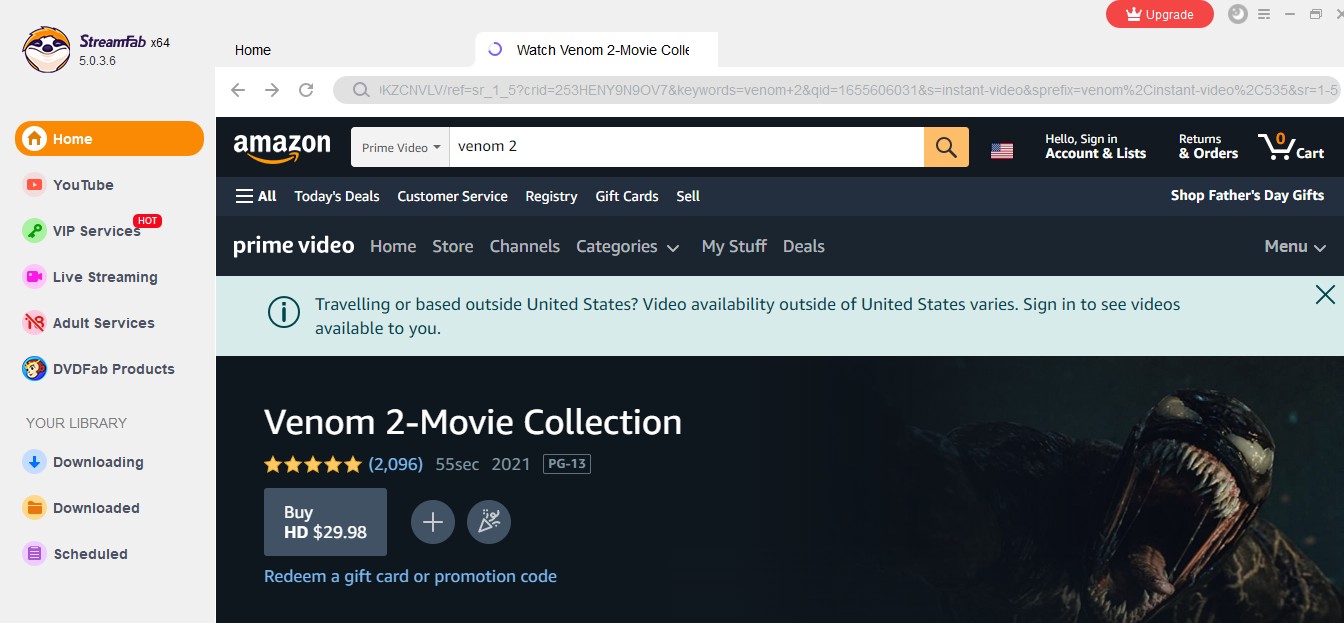Screen dimensions: 1344x623
Task: Open the Scheduled library list
Action: pyautogui.click(x=90, y=554)
